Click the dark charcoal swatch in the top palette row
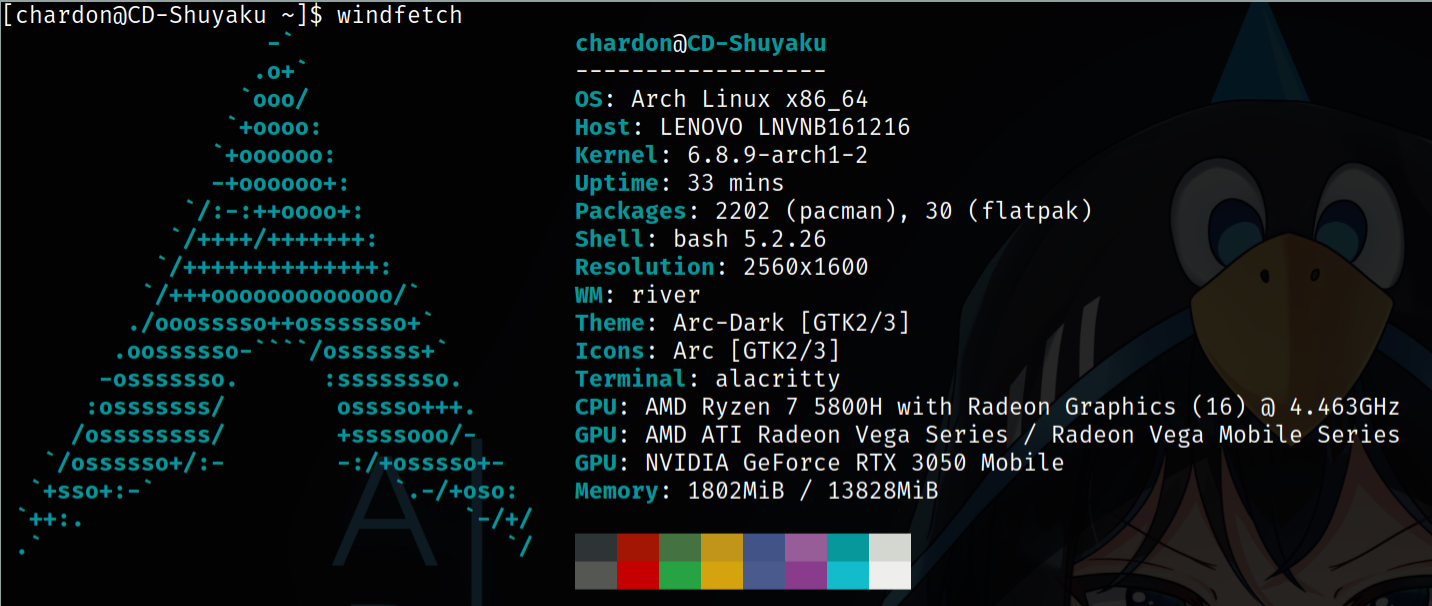 [x=596, y=547]
